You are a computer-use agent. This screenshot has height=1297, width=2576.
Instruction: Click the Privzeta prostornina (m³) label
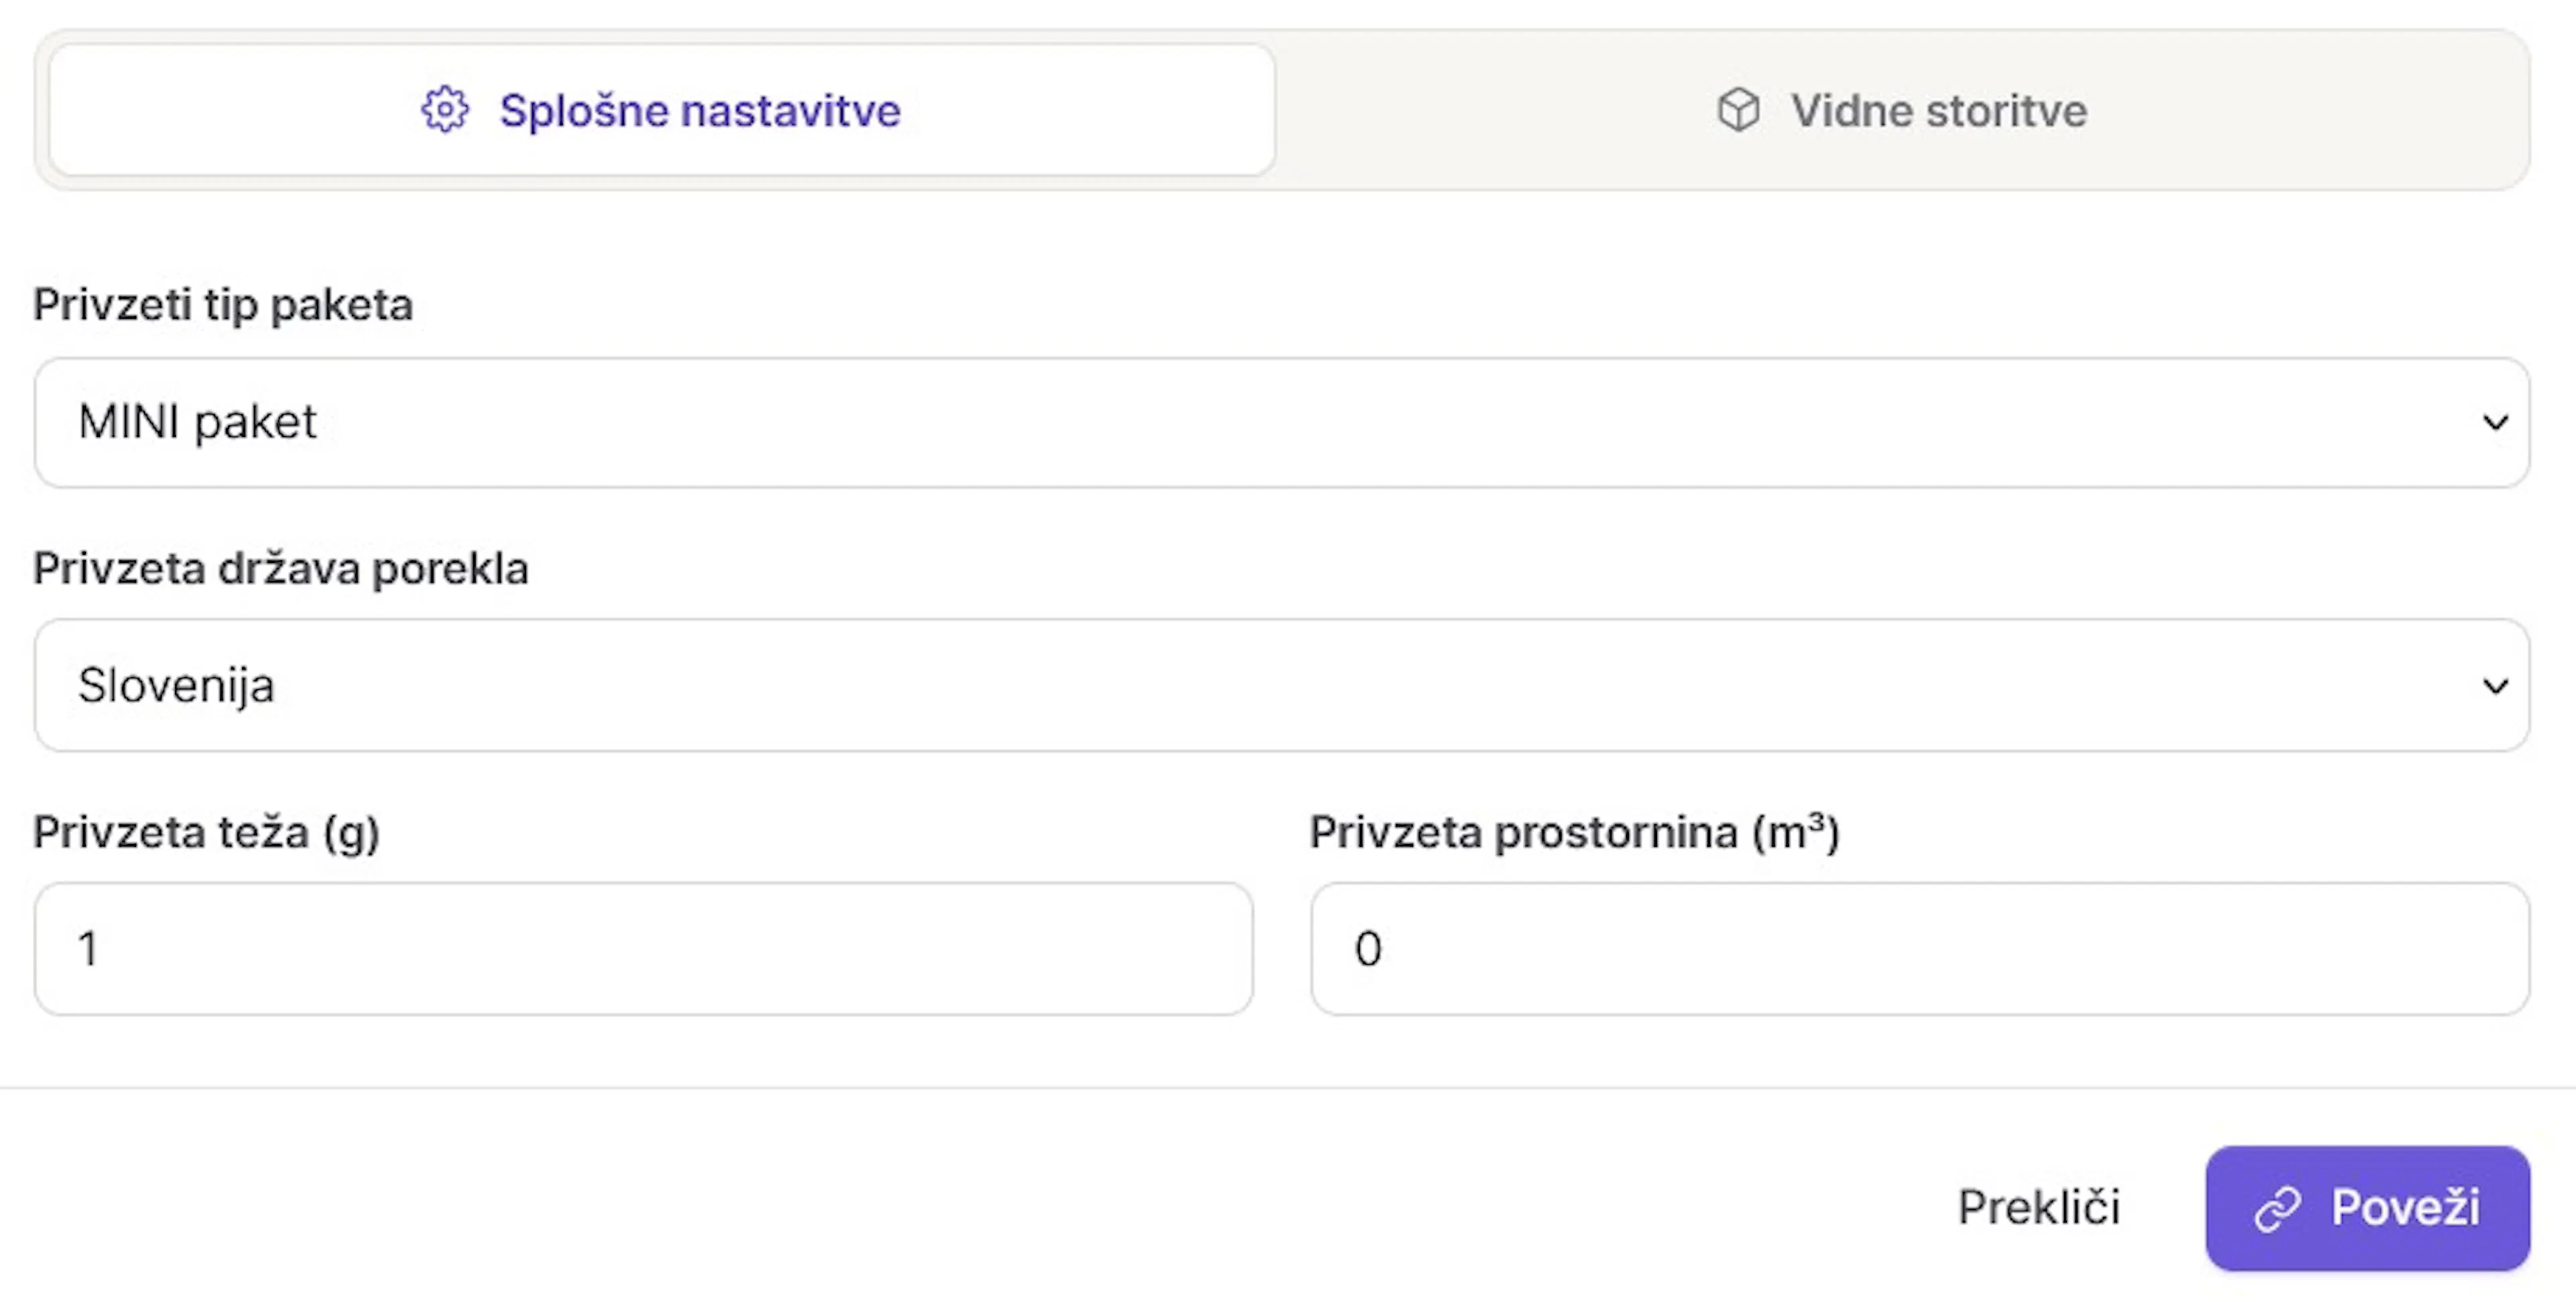(x=1575, y=832)
